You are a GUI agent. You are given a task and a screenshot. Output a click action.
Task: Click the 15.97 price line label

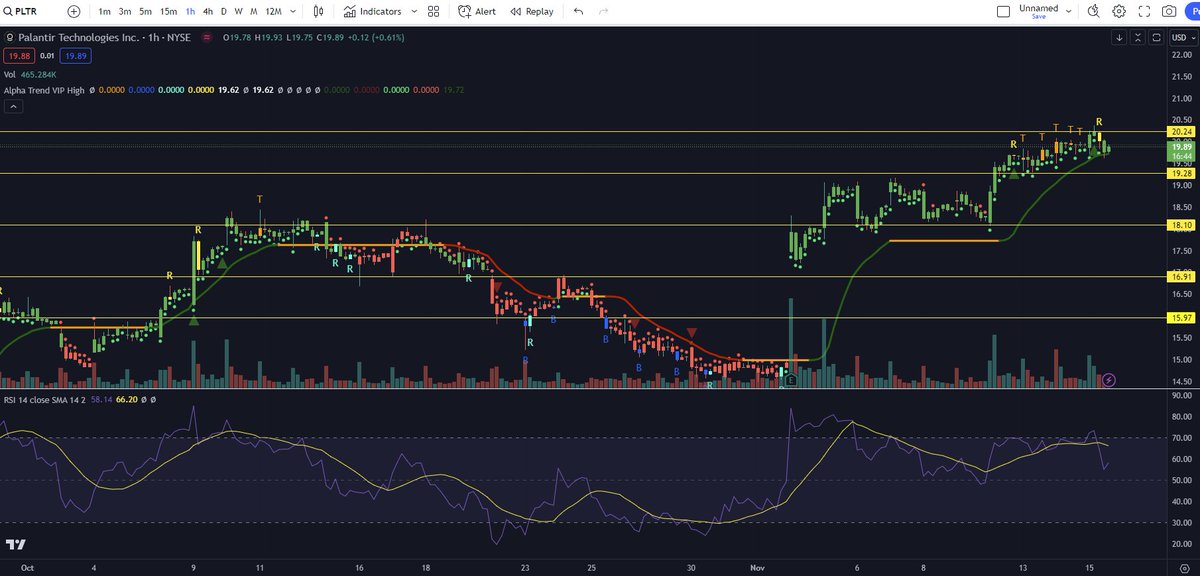1181,318
